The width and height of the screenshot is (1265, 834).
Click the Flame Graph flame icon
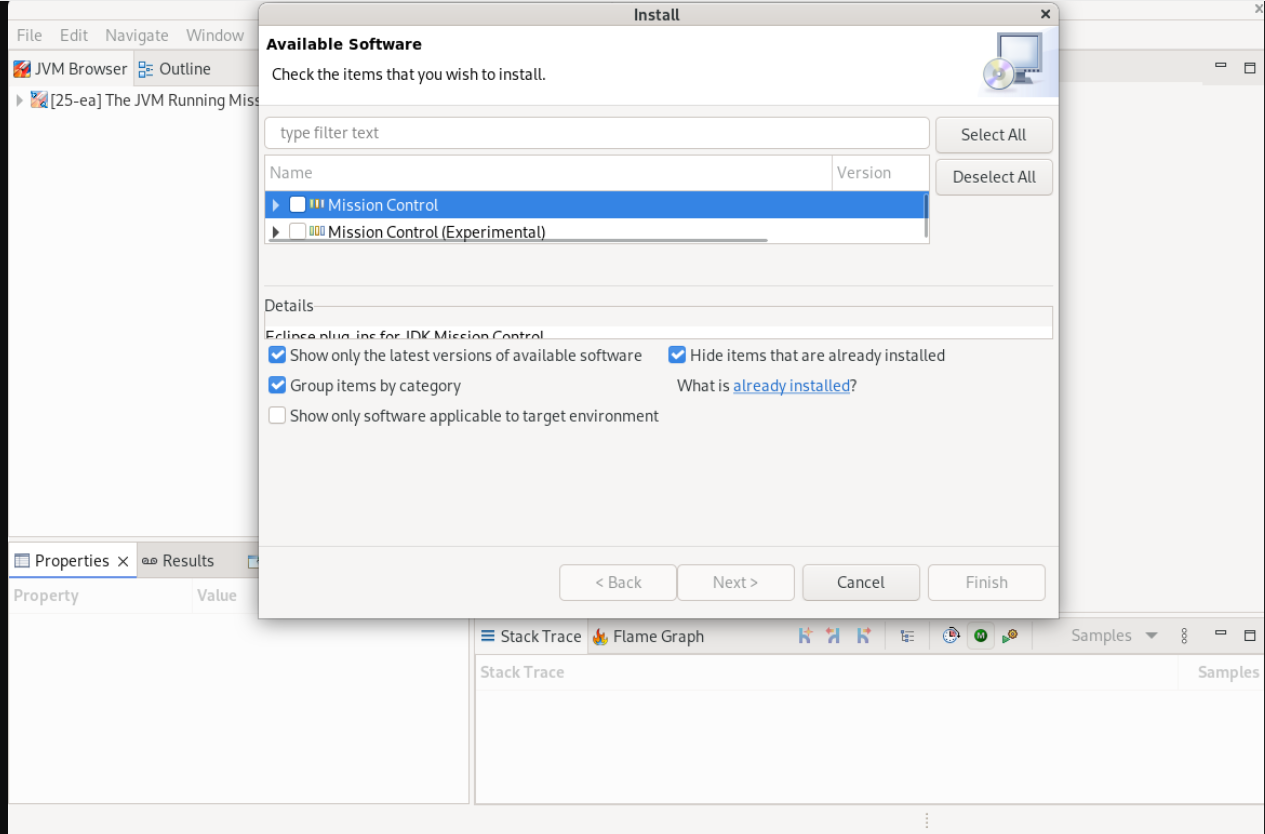tap(600, 637)
